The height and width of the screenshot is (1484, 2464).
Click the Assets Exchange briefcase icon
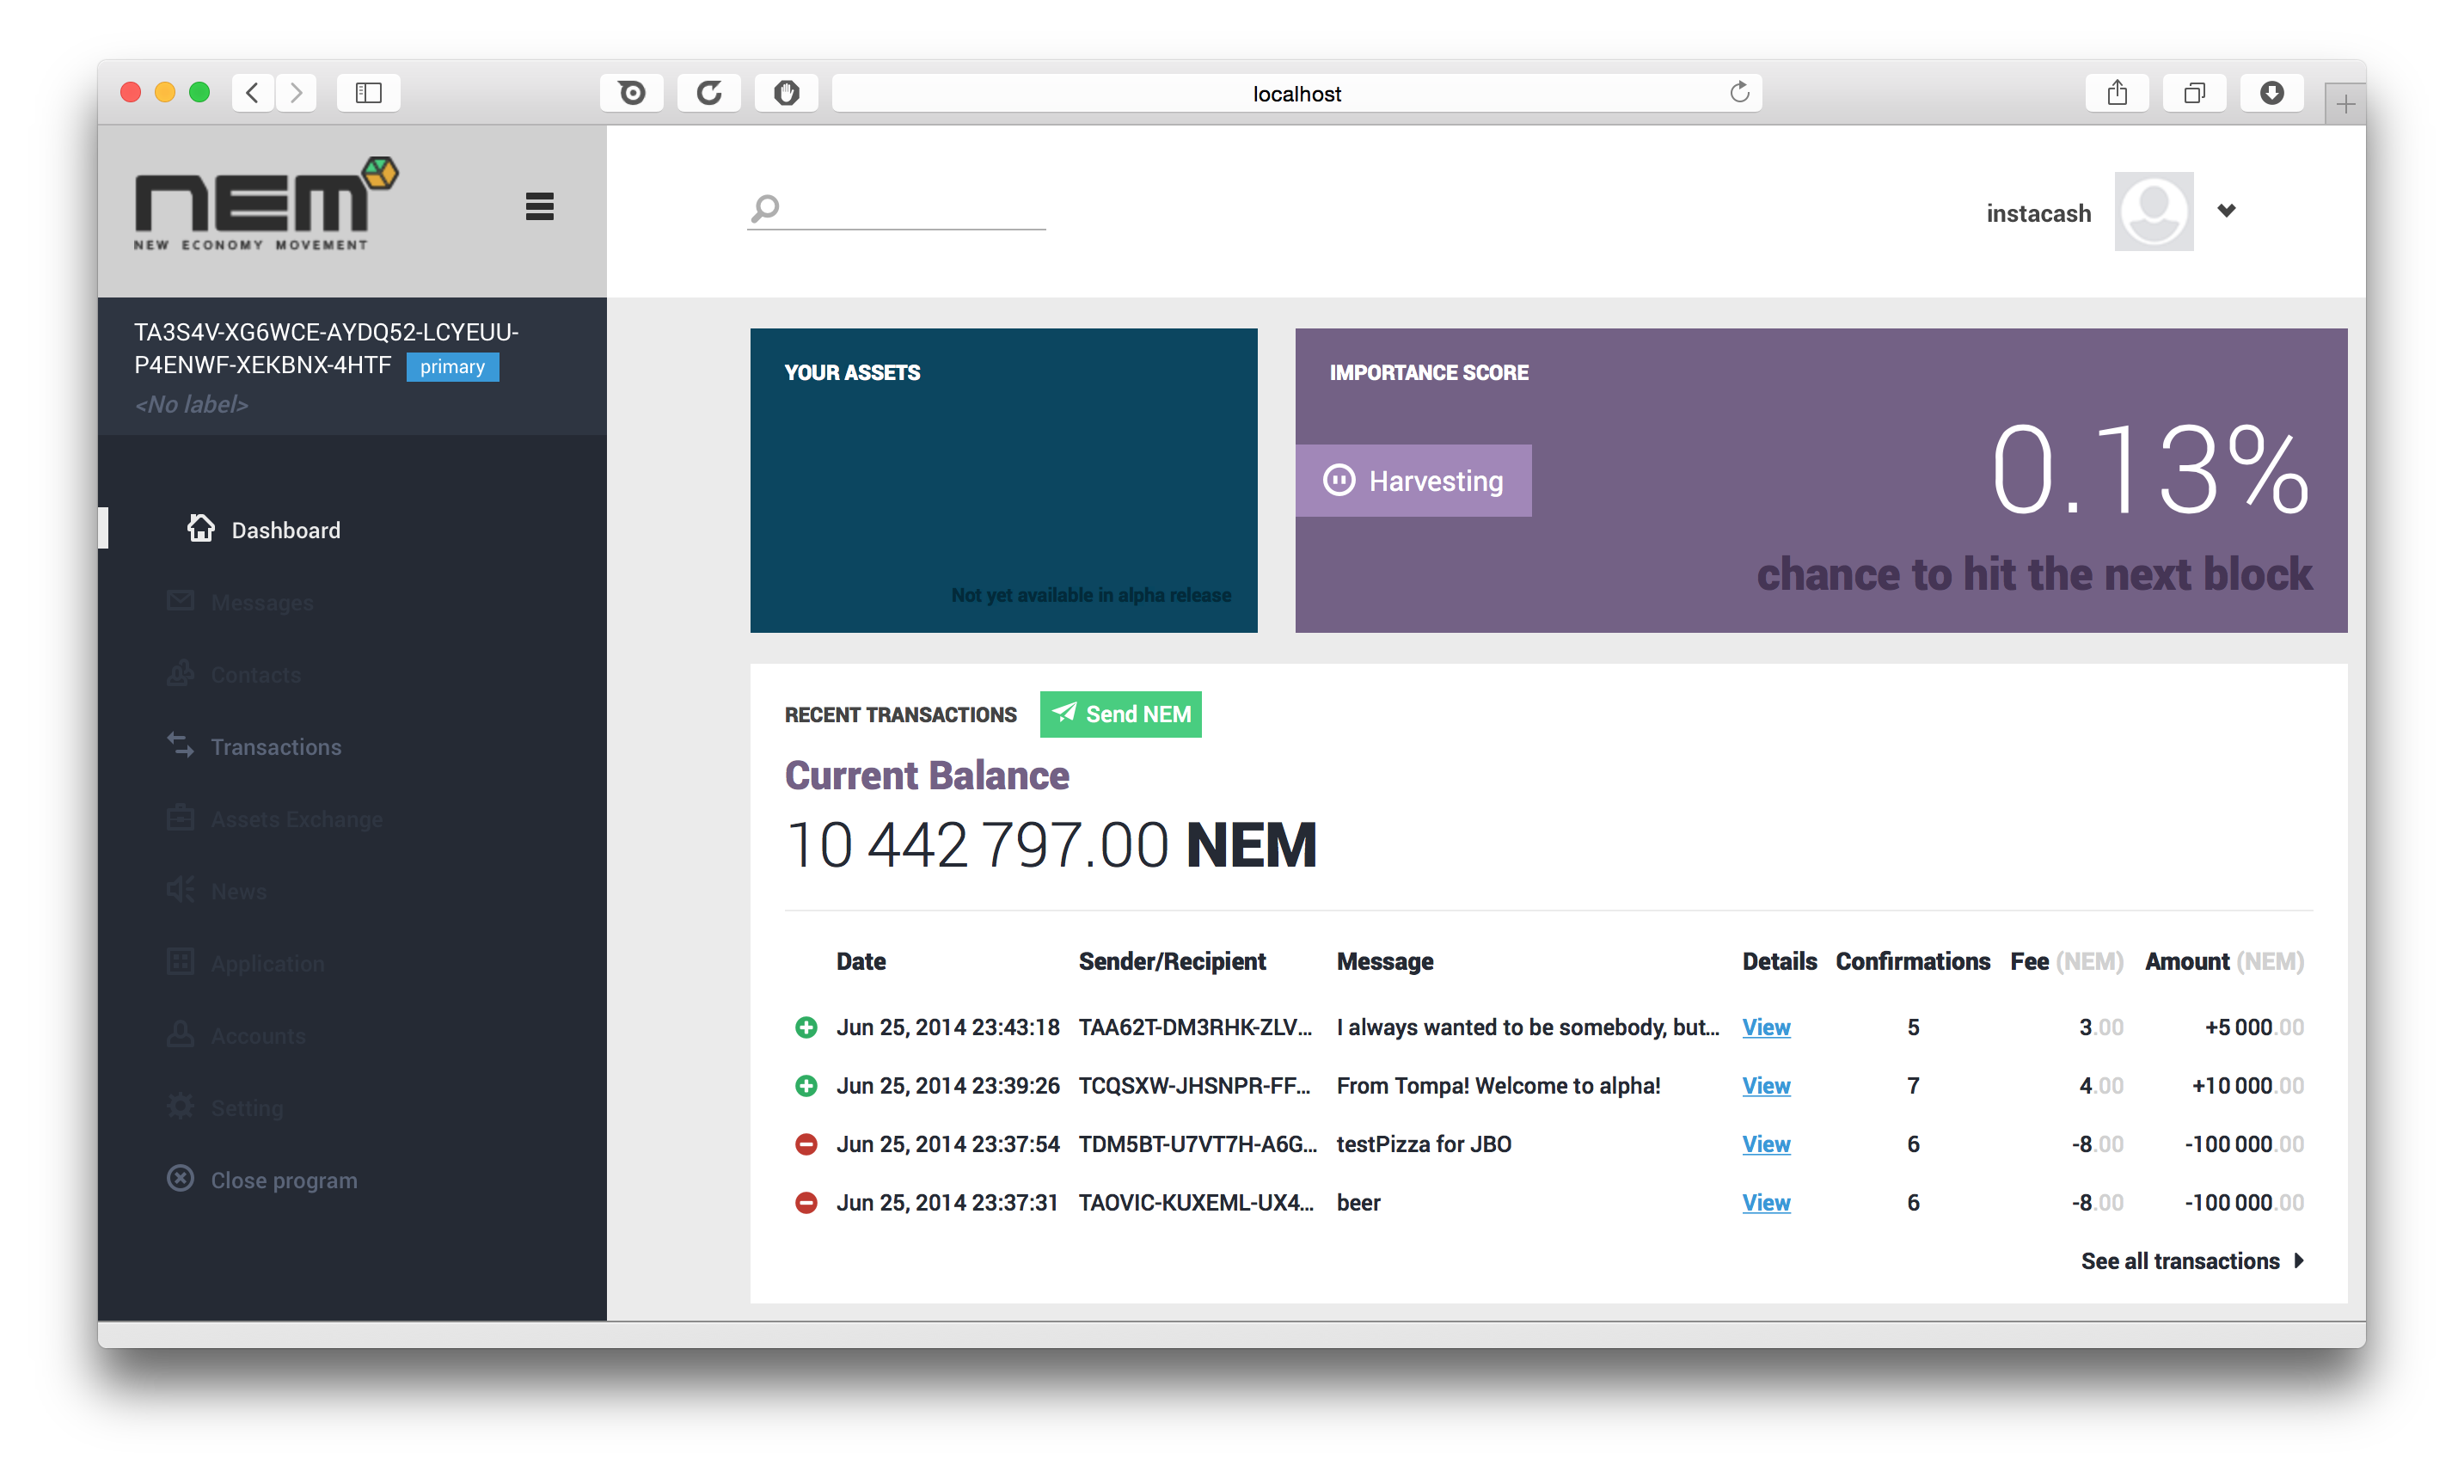(180, 817)
